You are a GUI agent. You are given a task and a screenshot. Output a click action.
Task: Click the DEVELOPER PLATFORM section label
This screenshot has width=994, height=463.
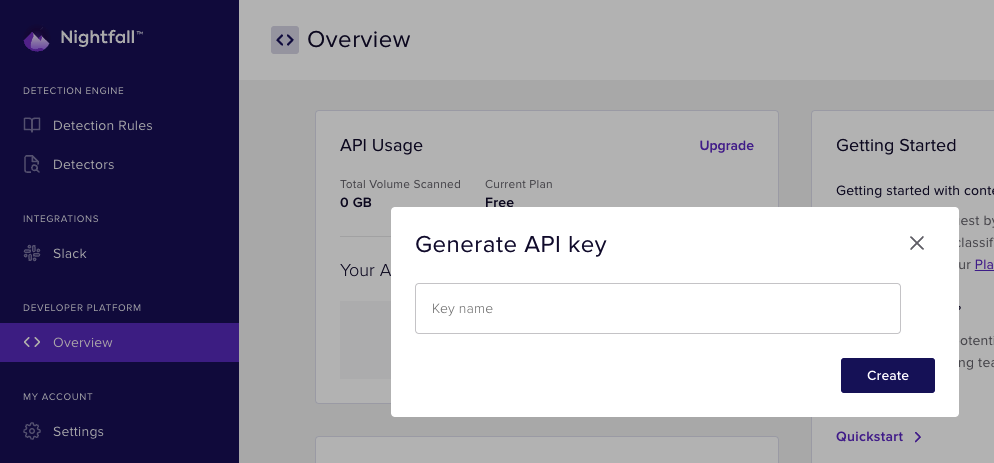(82, 308)
